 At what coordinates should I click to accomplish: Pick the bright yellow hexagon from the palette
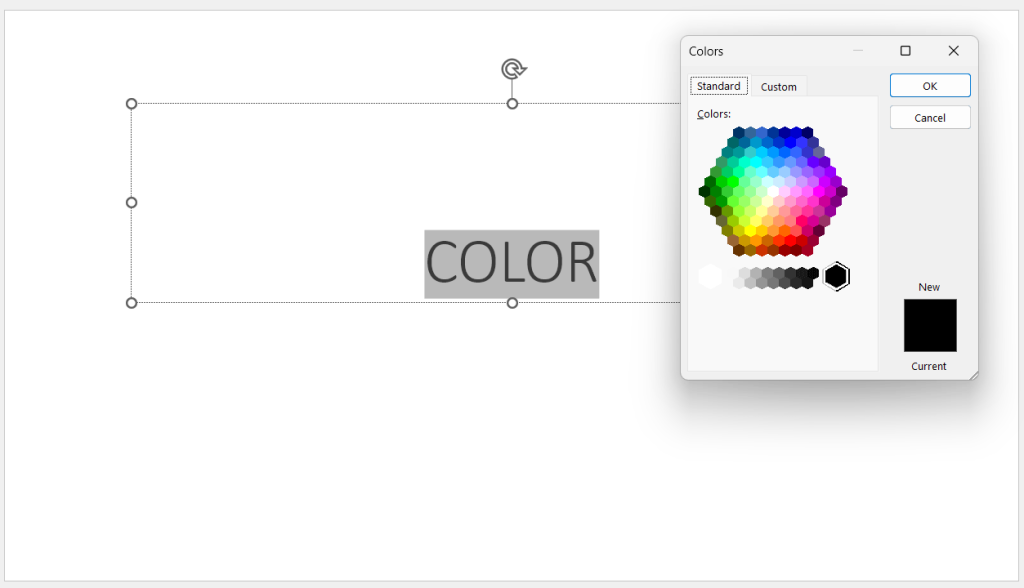[751, 229]
